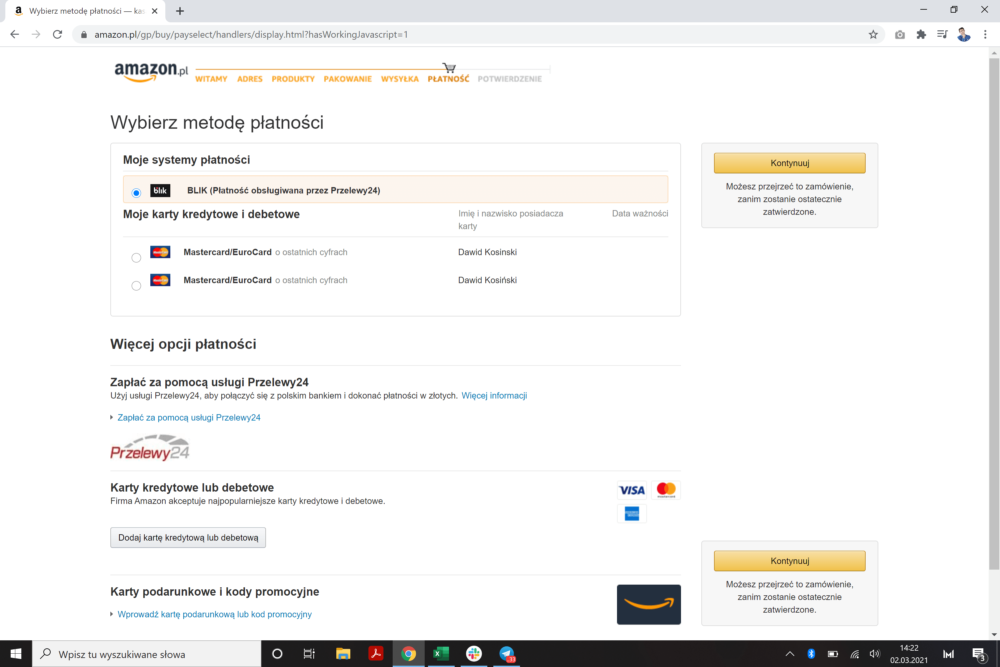This screenshot has width=1000, height=667.
Task: Close the Wybierz metodę płatności tab
Action: tap(154, 11)
